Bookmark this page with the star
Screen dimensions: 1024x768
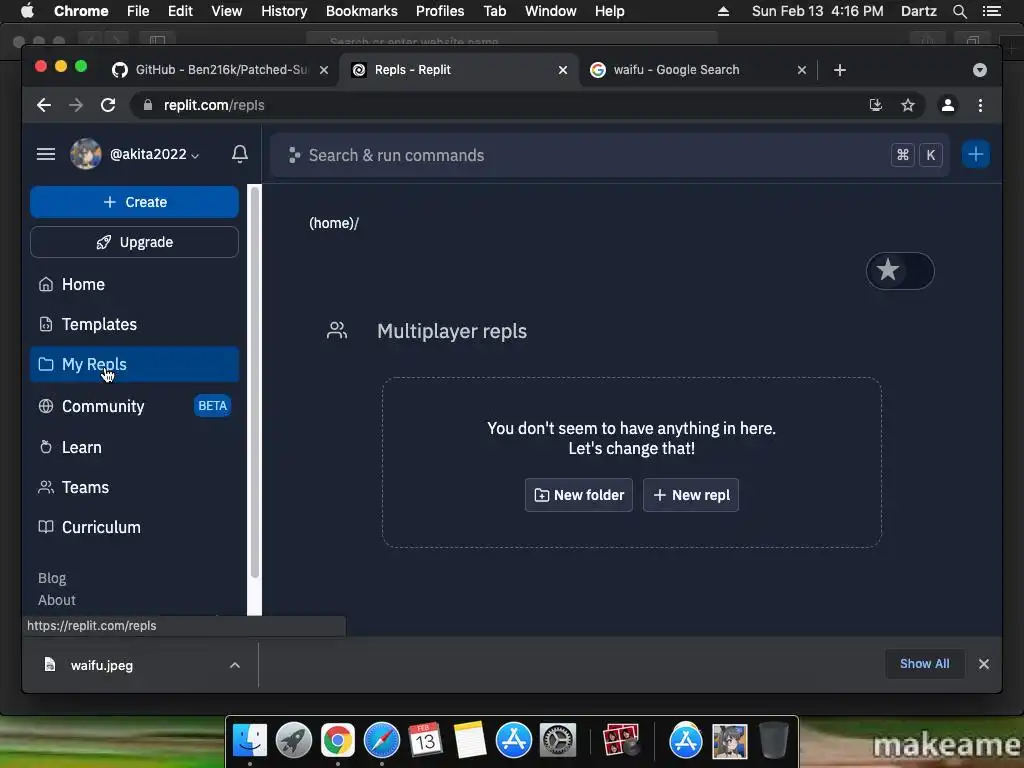pos(908,105)
